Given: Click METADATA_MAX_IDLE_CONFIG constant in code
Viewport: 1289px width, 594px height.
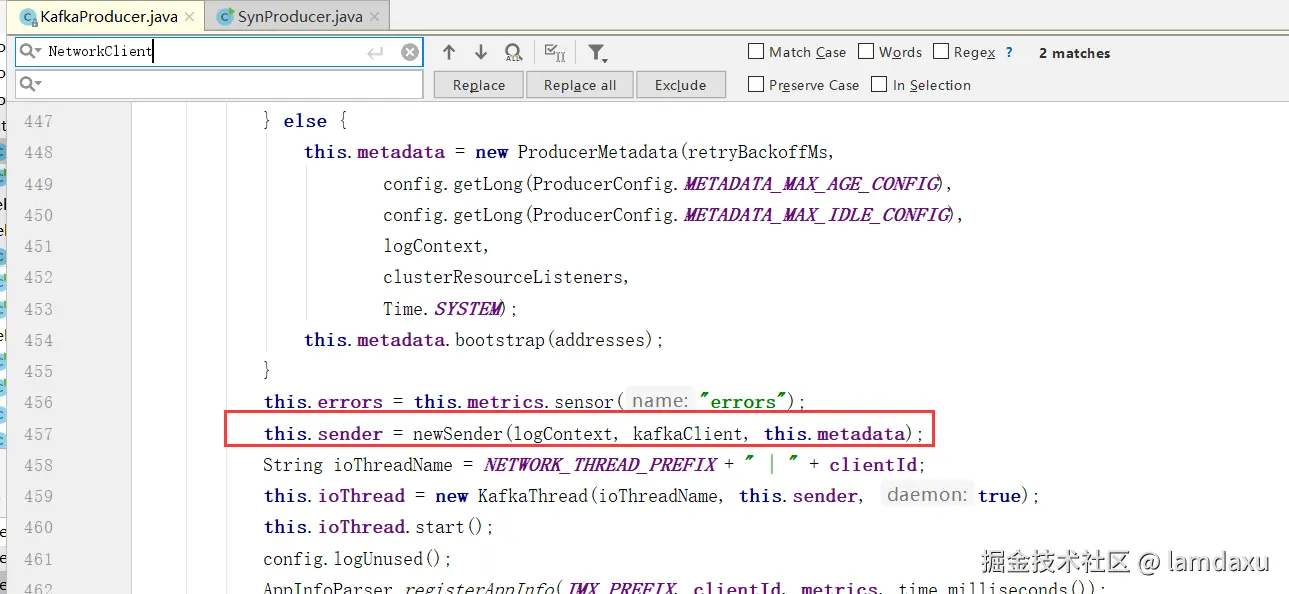Looking at the screenshot, I should (x=817, y=215).
